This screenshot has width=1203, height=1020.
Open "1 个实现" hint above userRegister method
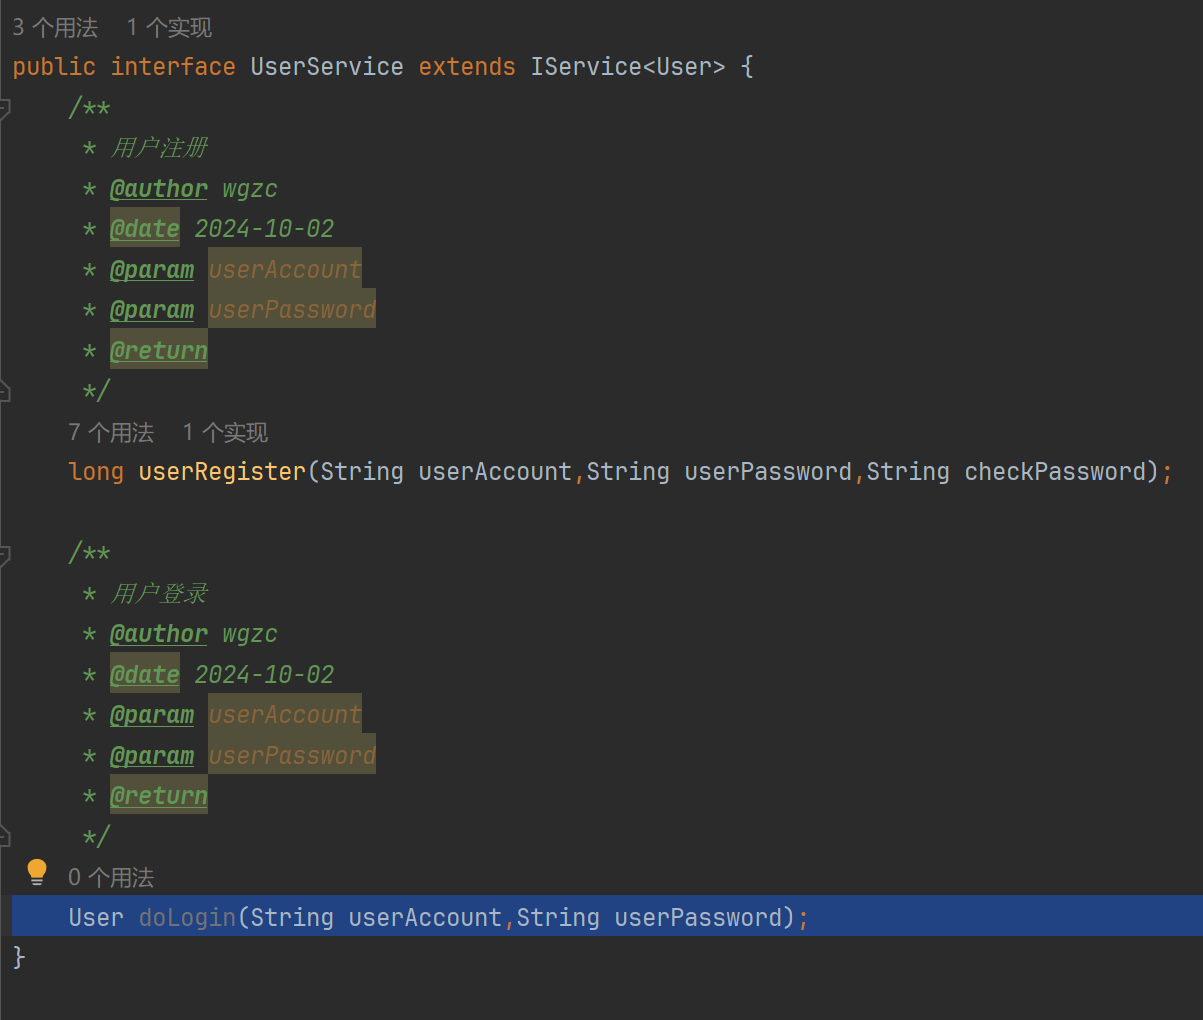point(225,432)
